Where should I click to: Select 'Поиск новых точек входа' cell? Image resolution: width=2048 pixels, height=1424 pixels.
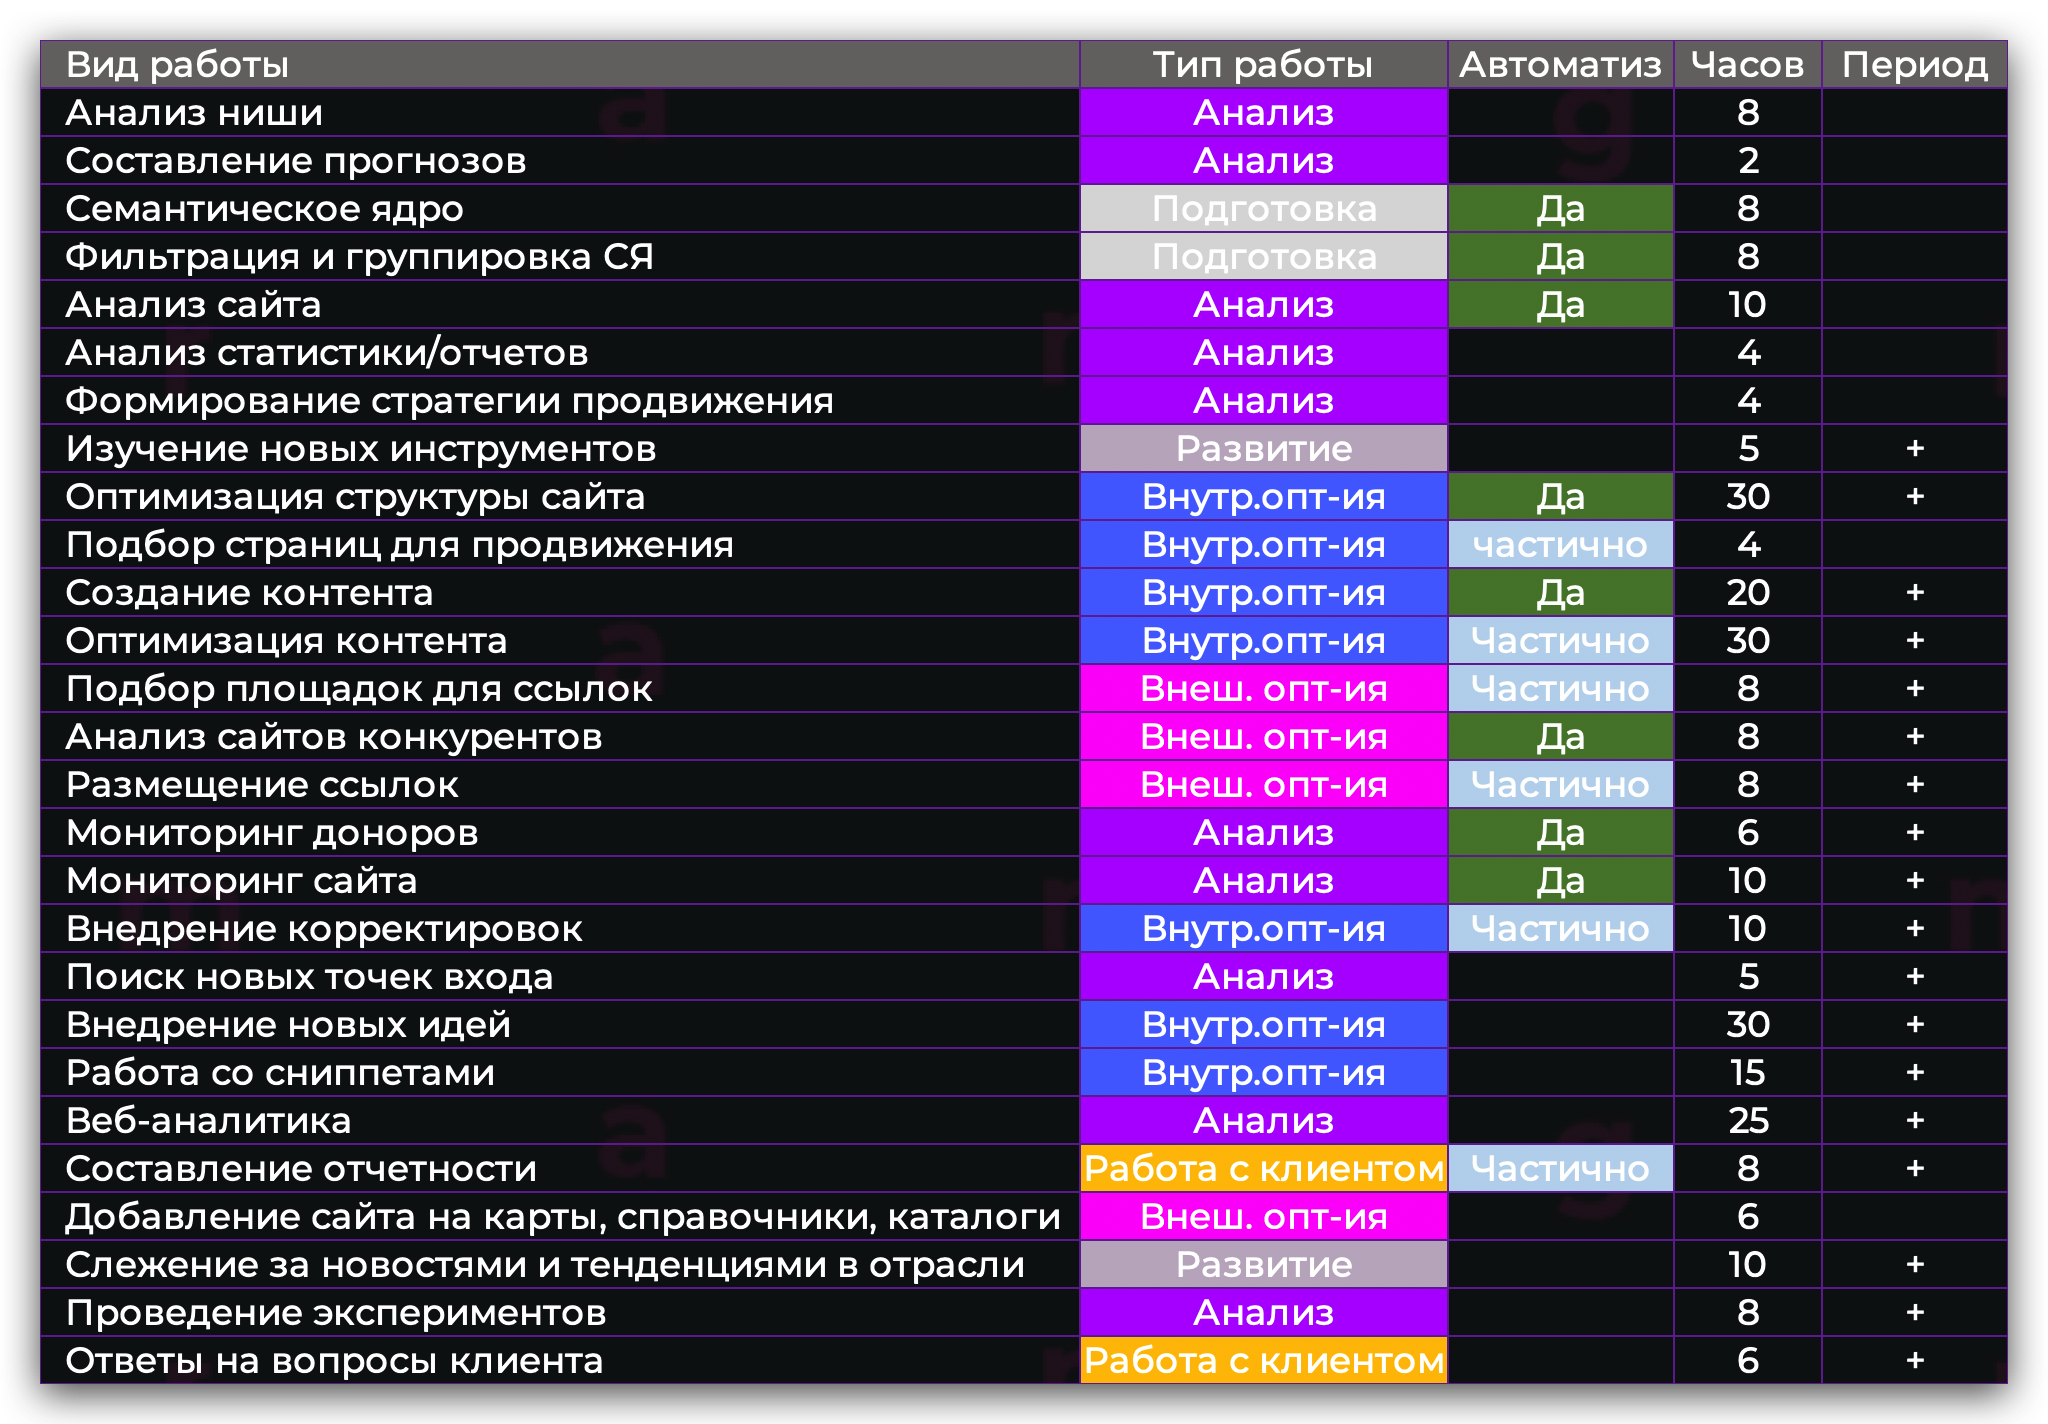point(560,977)
